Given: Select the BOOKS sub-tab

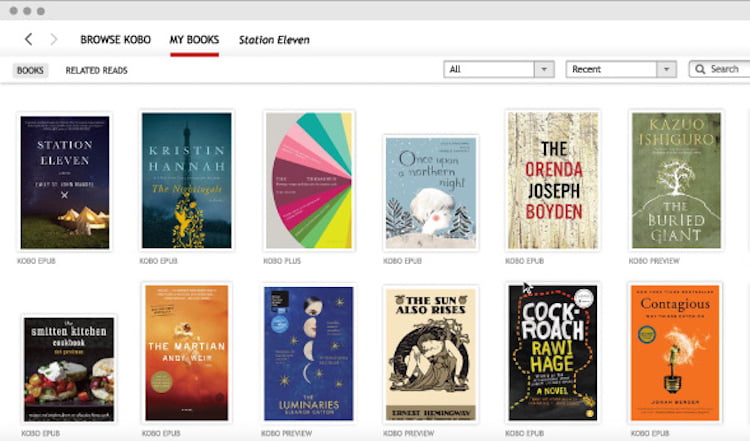Looking at the screenshot, I should coord(30,70).
